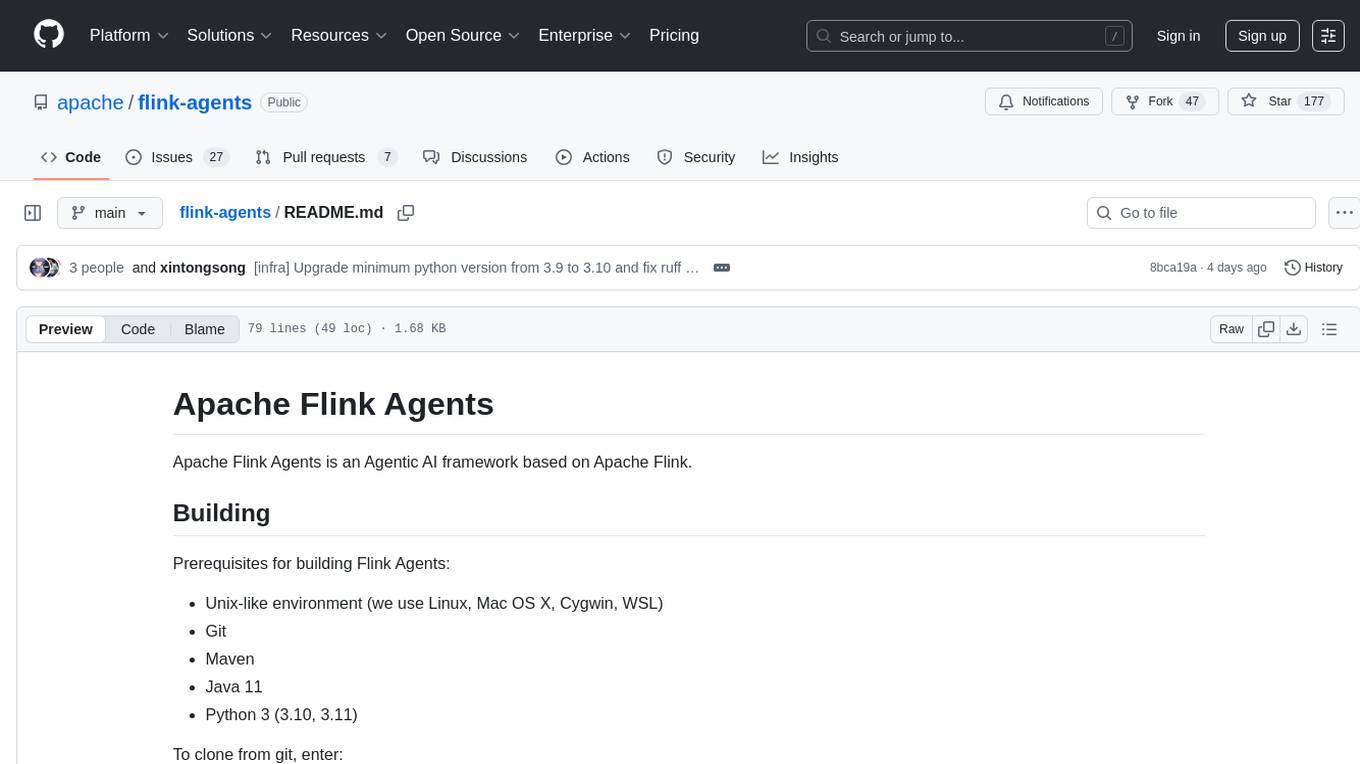The width and height of the screenshot is (1360, 764).
Task: Open the README outline list
Action: coord(1329,329)
